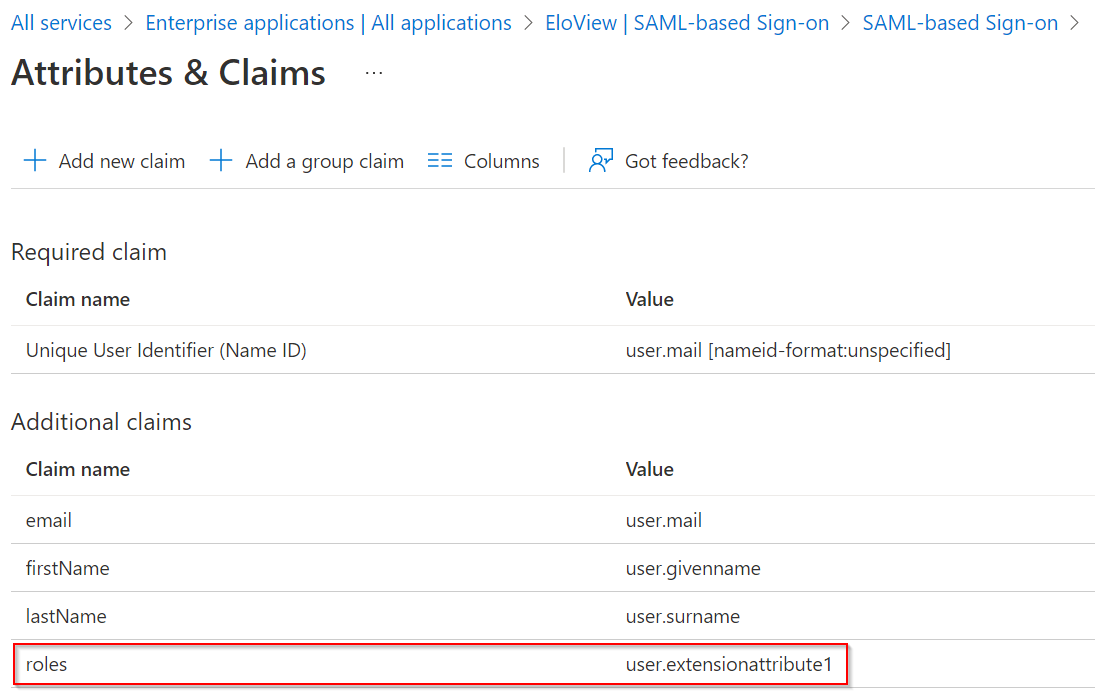Select the user.mail value in email row
The width and height of the screenshot is (1095, 697).
pos(663,520)
